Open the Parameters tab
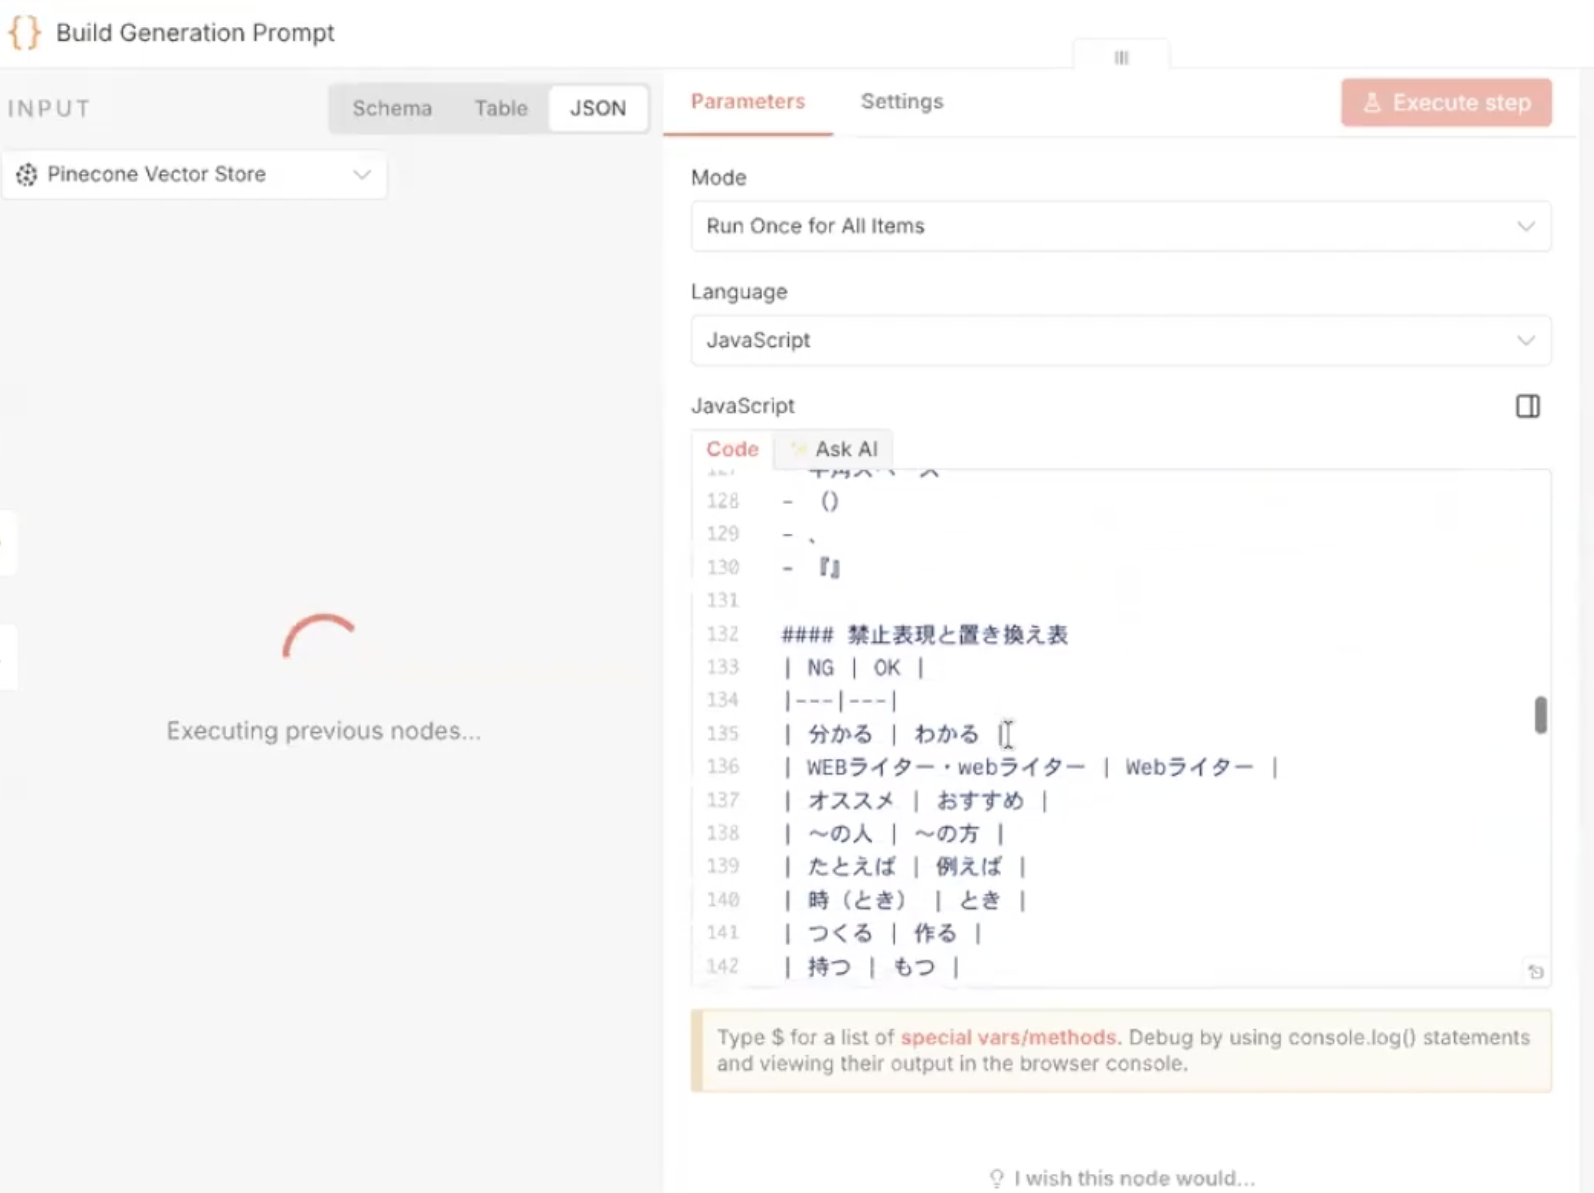 pos(748,102)
